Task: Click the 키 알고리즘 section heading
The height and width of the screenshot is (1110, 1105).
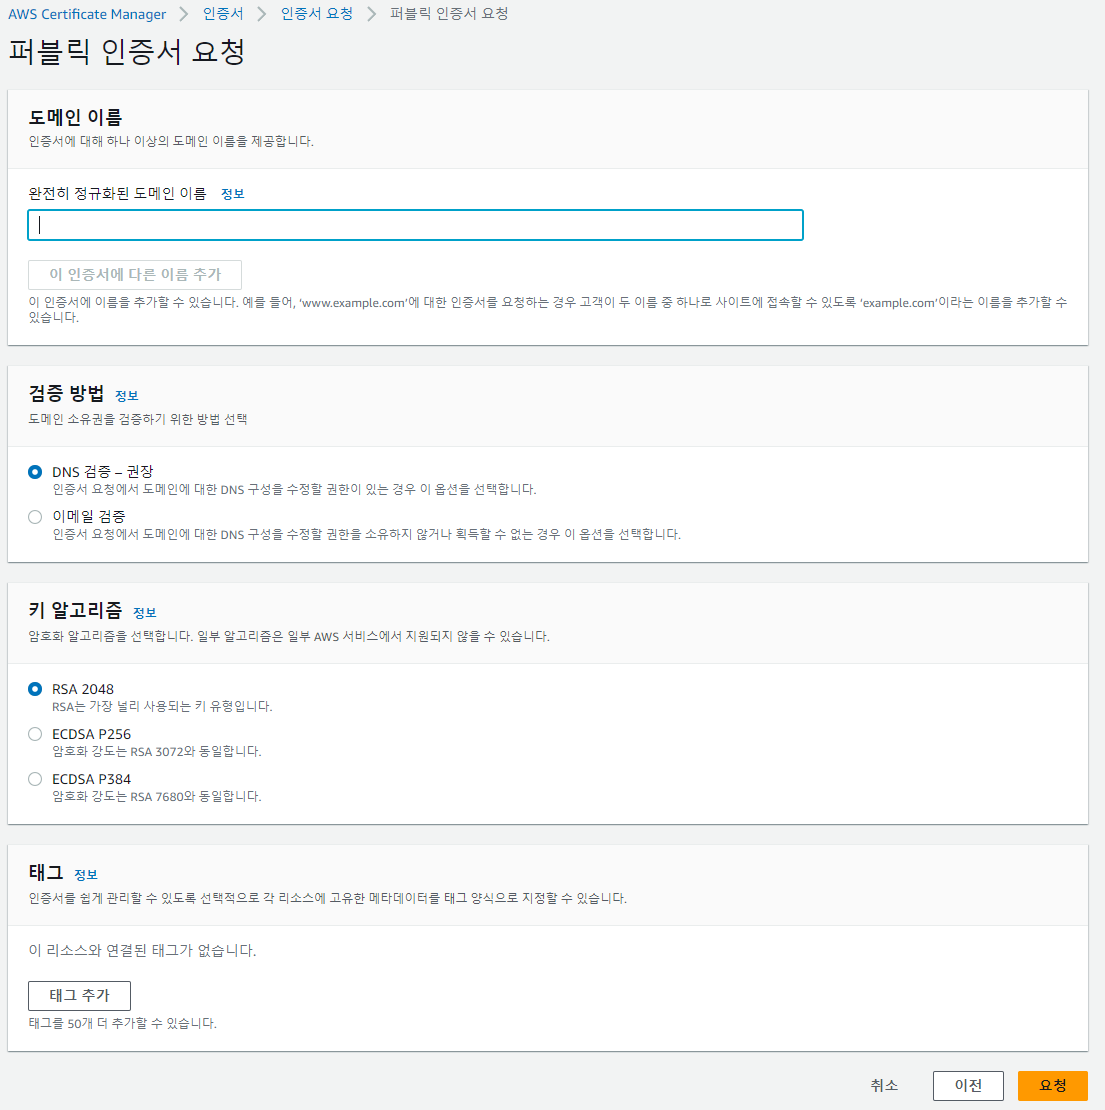Action: [75, 610]
